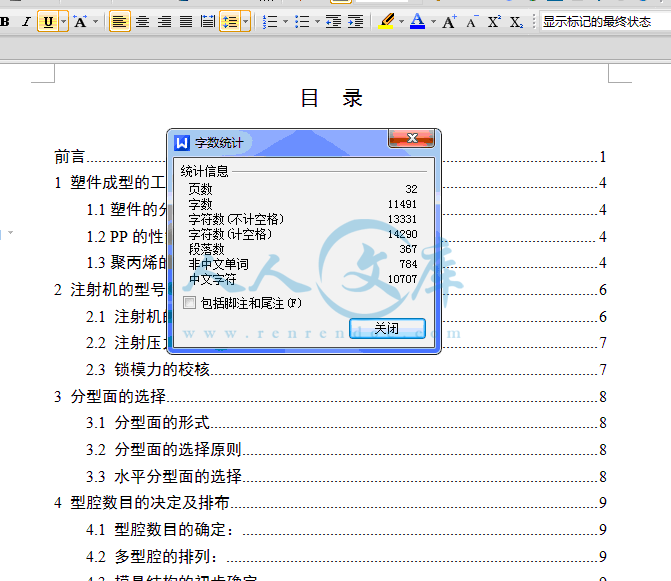Viewport: 671px width, 581px height.
Task: Apply subscript formatting
Action: click(516, 21)
